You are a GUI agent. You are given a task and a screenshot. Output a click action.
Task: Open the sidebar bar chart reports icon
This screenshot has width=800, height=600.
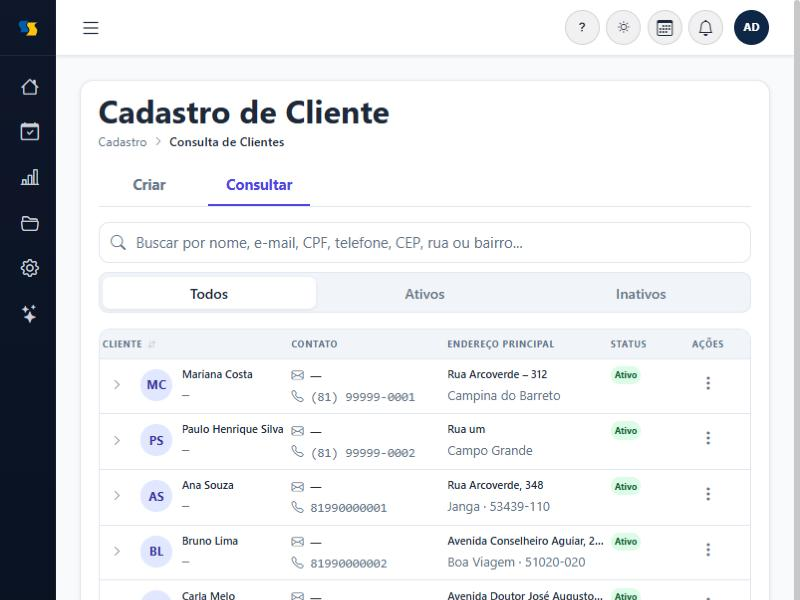tap(30, 177)
